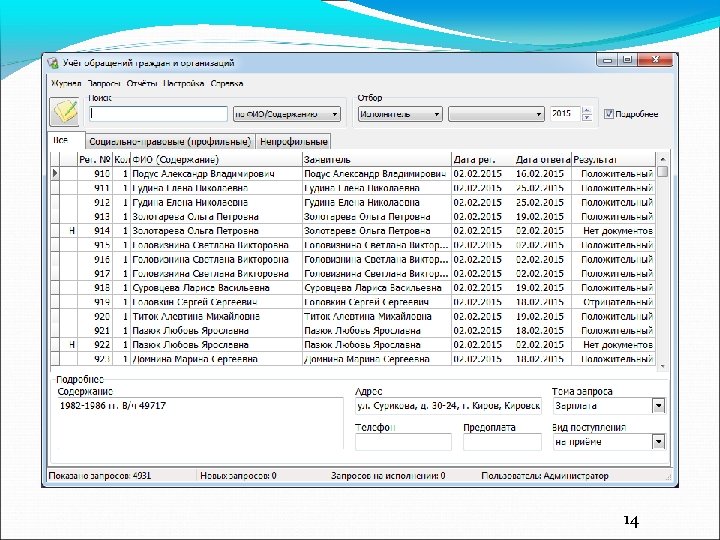Click Отрицательный result in row 919
Screen dimensions: 720x540
[618, 302]
